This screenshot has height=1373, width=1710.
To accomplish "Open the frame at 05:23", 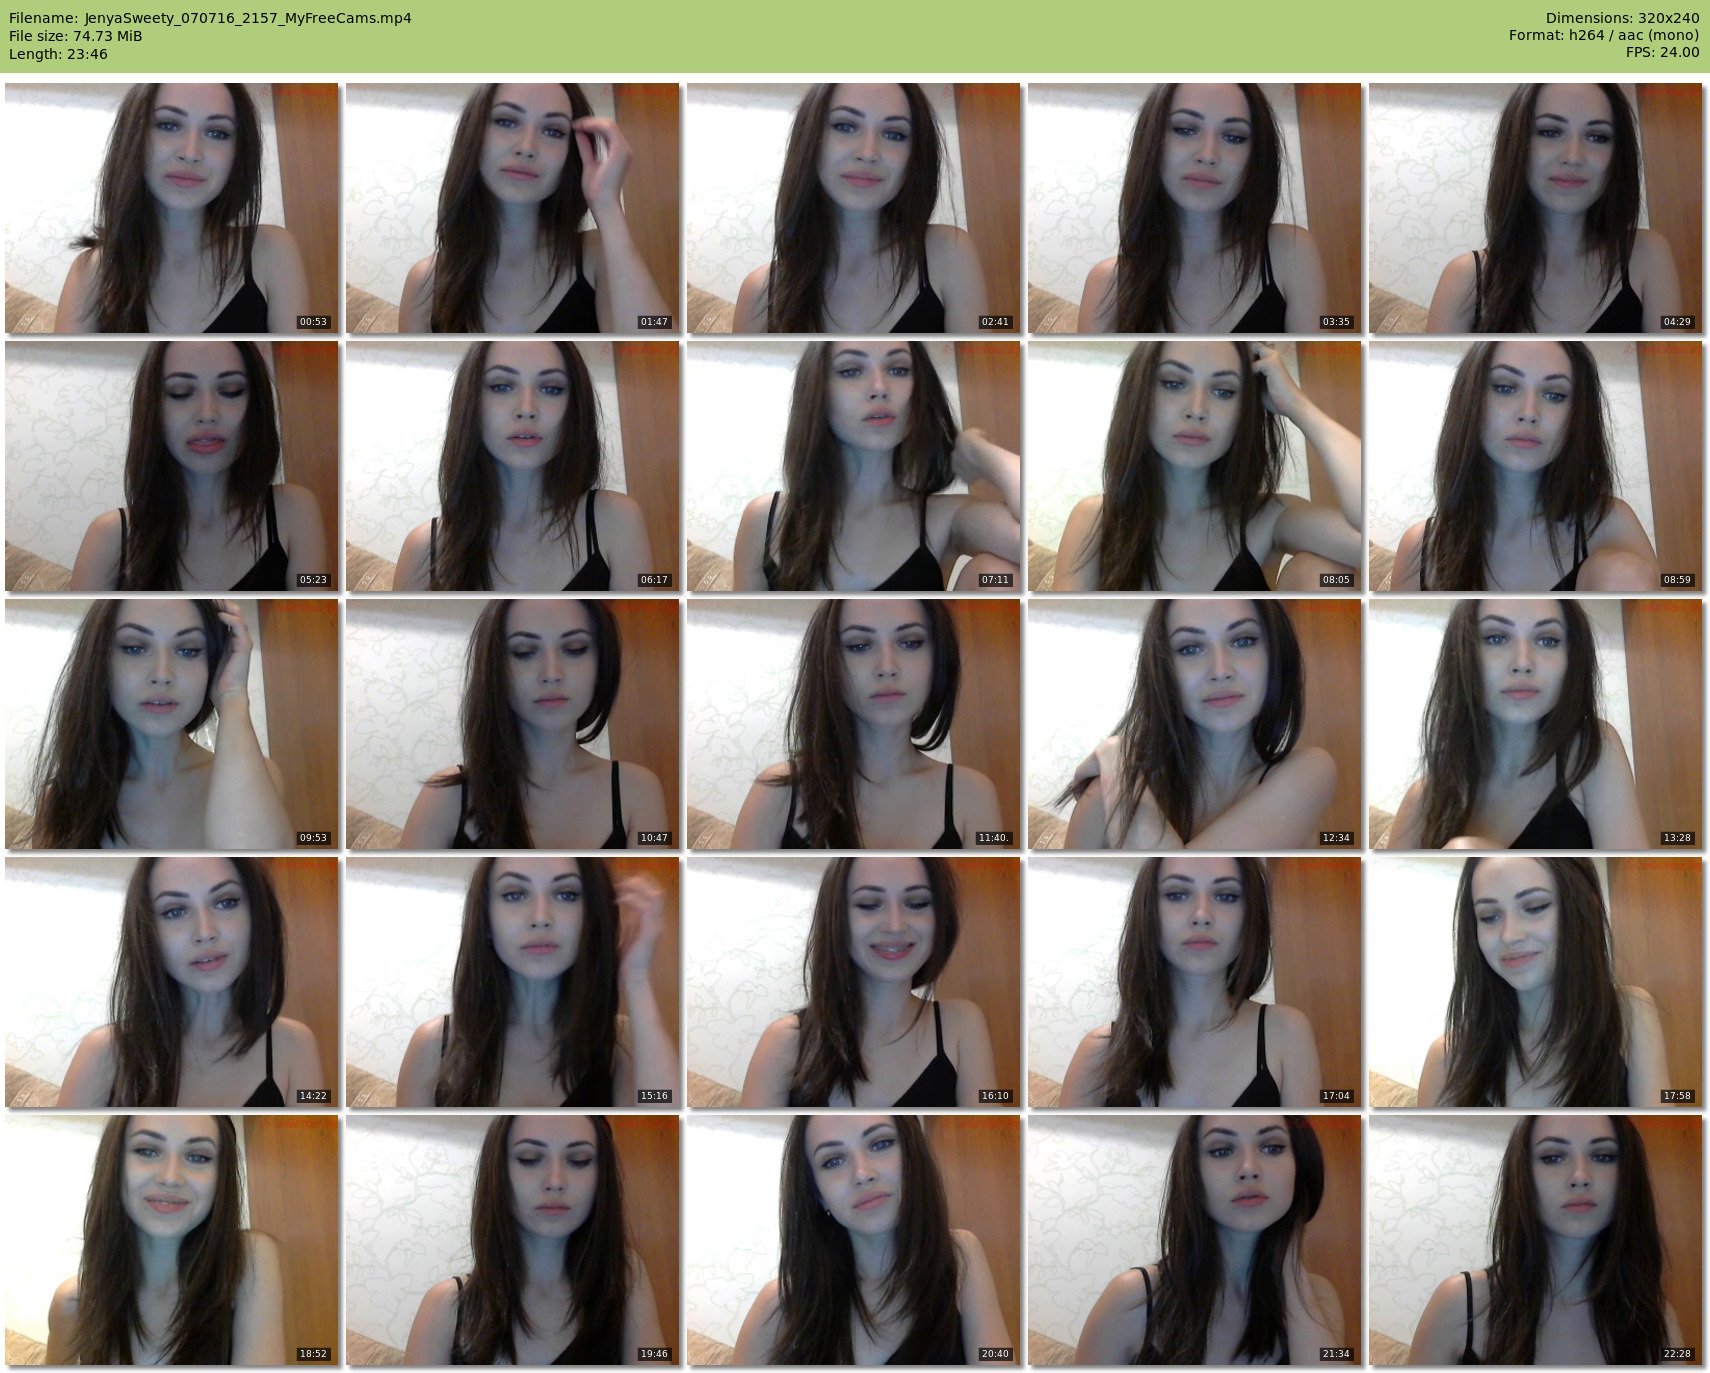I will point(172,466).
